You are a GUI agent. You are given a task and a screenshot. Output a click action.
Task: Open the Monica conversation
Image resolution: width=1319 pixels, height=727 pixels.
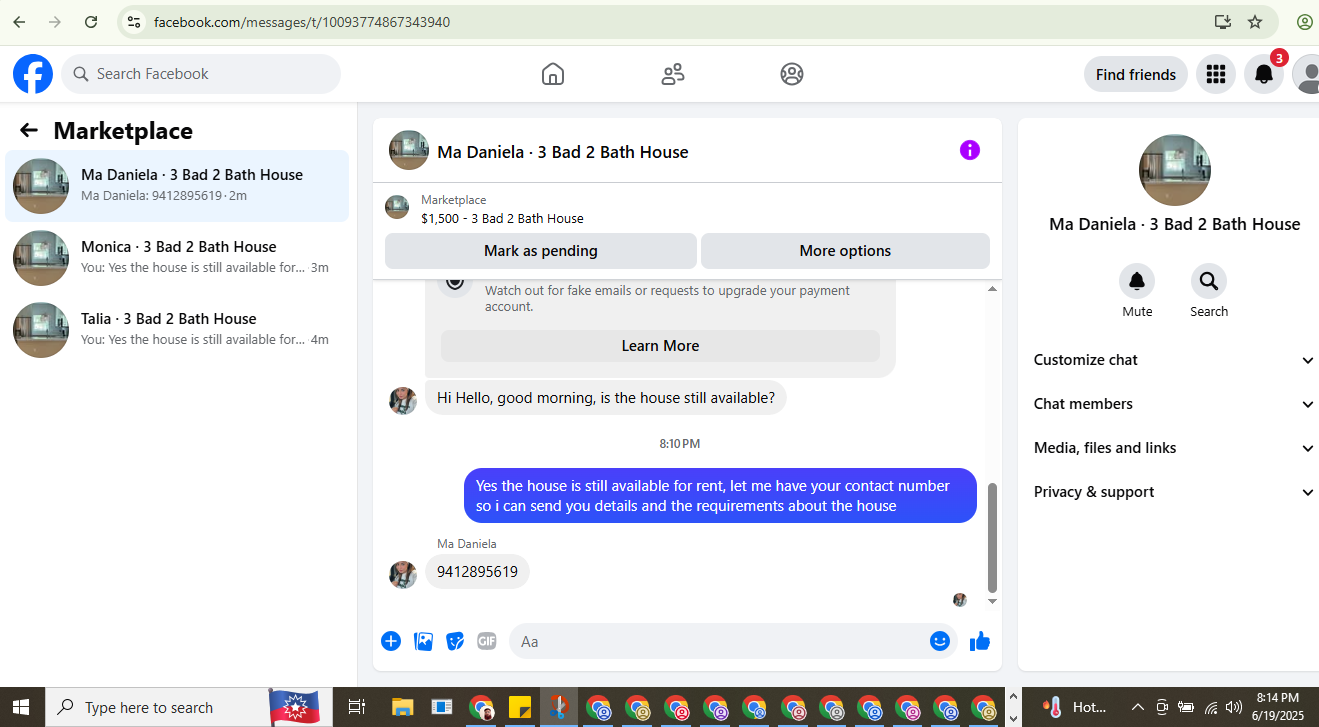click(177, 257)
